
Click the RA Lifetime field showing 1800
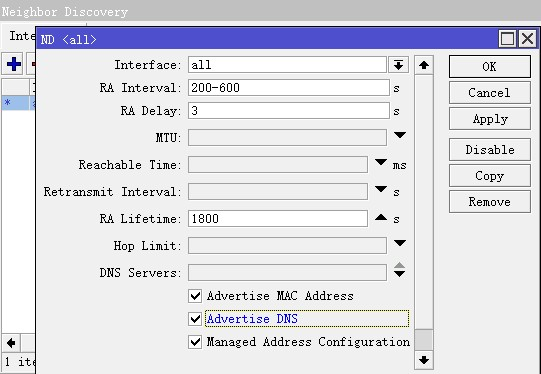278,219
